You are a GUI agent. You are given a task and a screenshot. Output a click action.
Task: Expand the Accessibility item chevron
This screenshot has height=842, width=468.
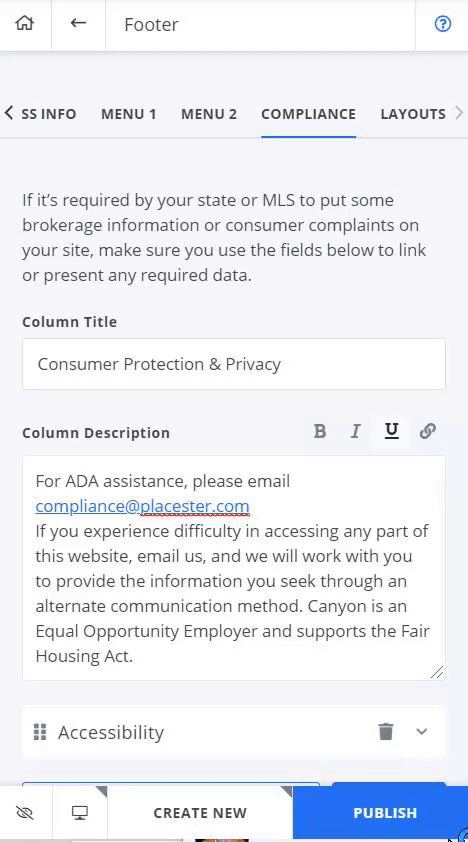[x=422, y=731]
